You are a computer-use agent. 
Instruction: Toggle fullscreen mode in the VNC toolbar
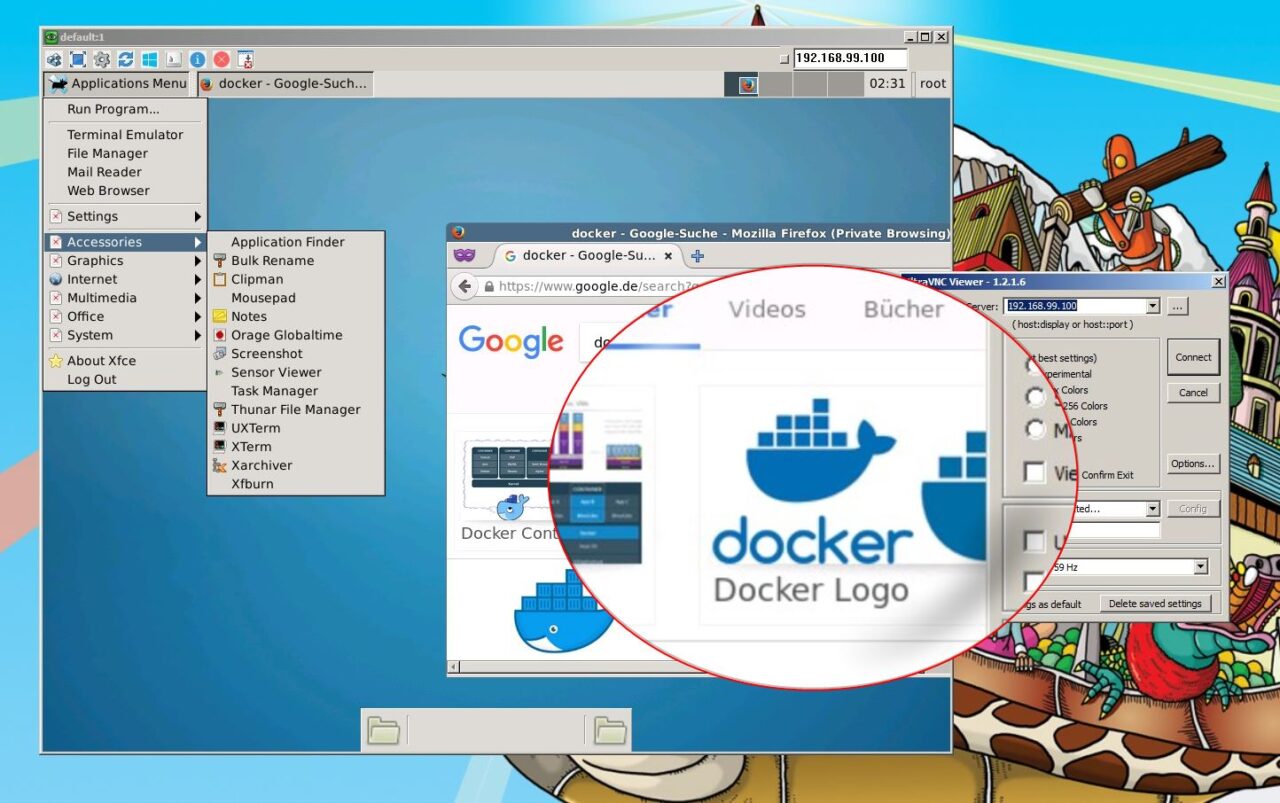[x=77, y=59]
